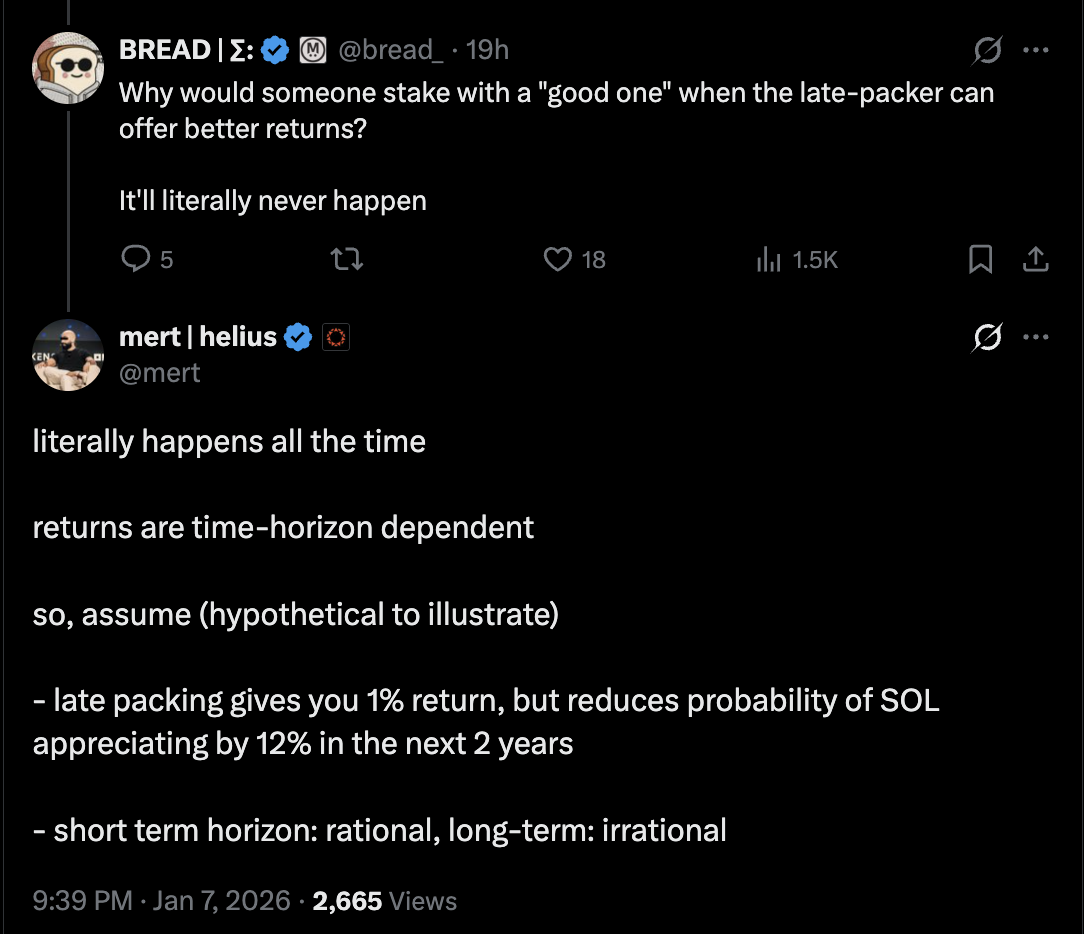Reply to BREAD's tweet using speech bubble icon
The height and width of the screenshot is (934, 1084).
[x=136, y=259]
